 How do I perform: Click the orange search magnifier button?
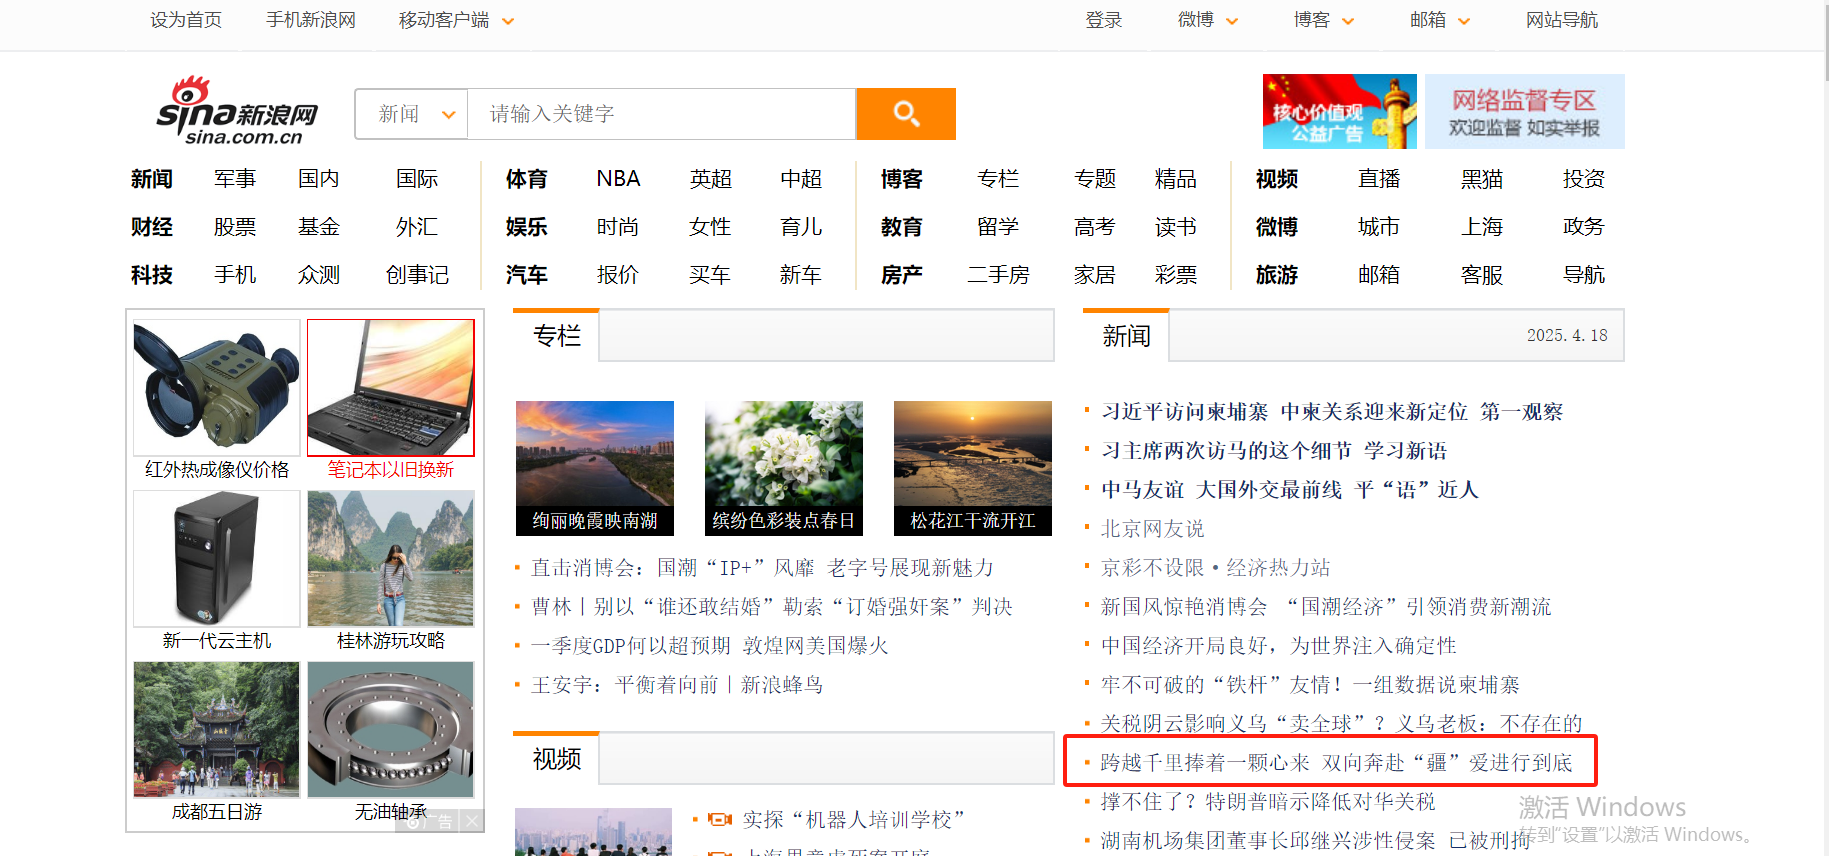point(906,114)
